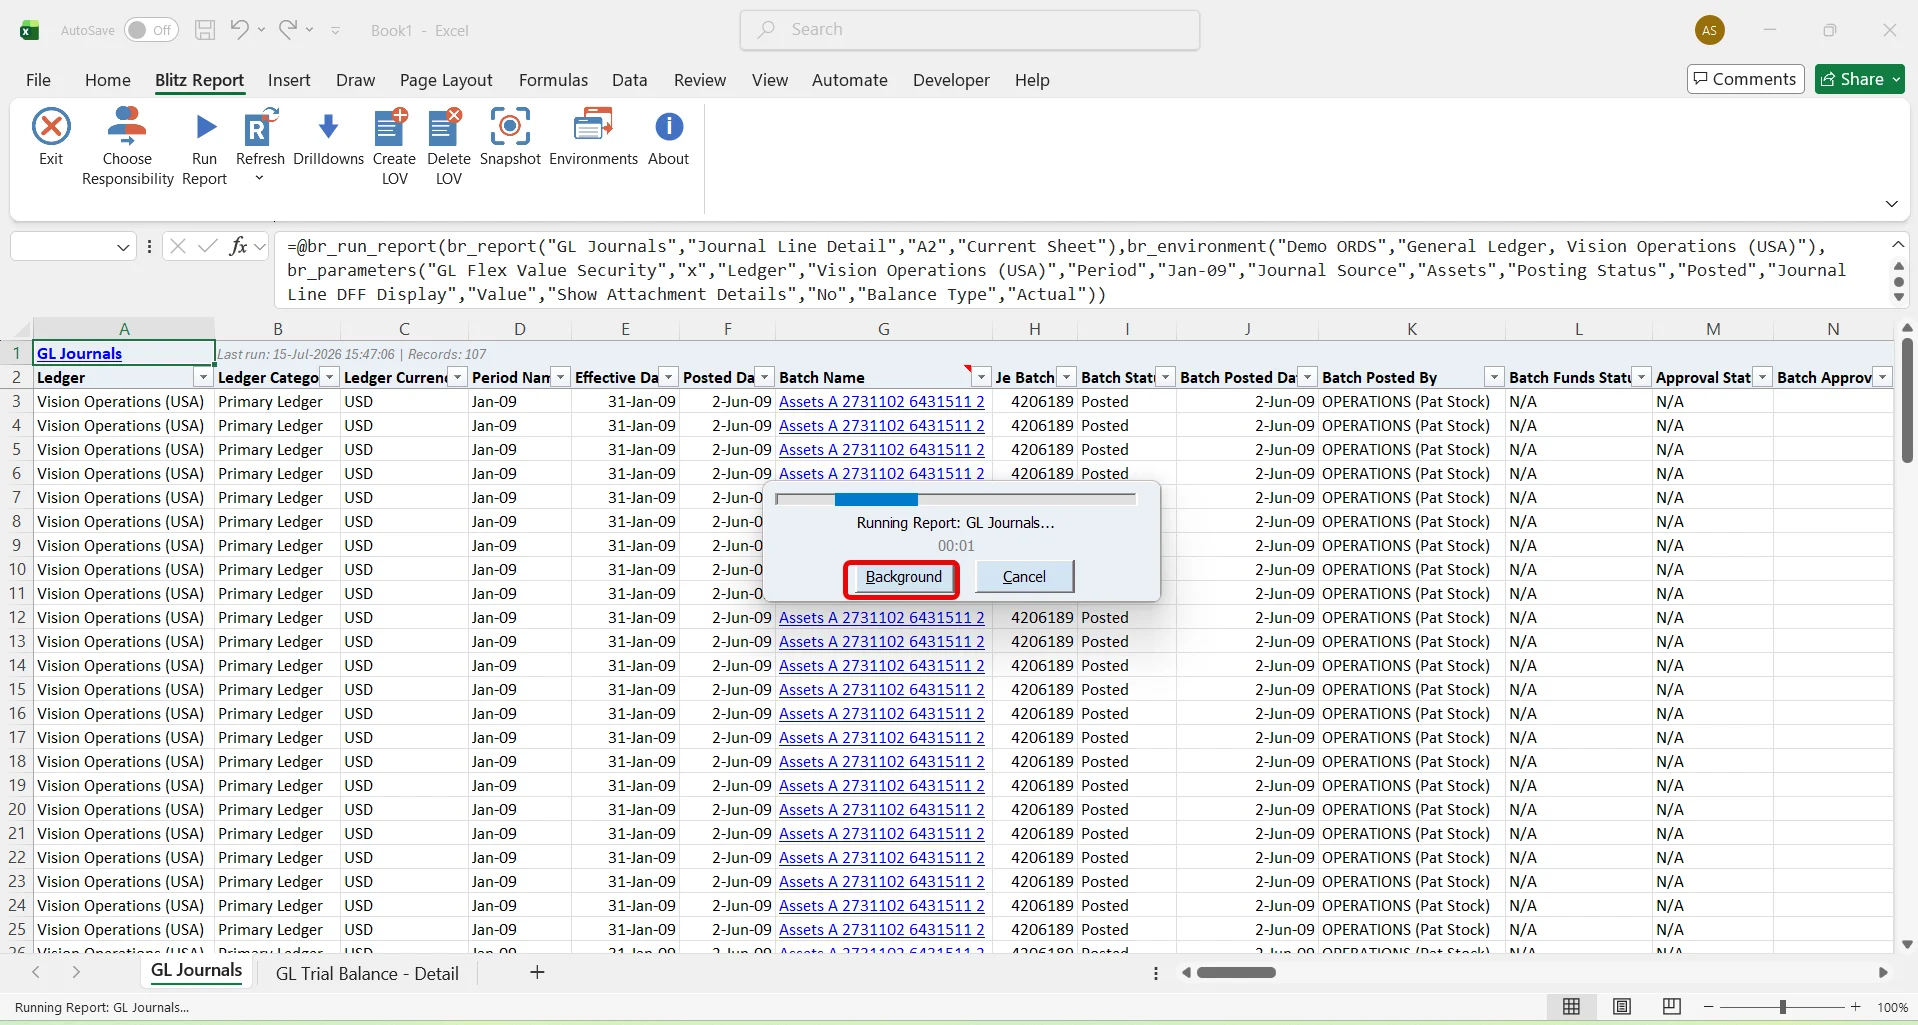Switch to the Home tab
Viewport: 1918px width, 1025px height.
[x=108, y=80]
